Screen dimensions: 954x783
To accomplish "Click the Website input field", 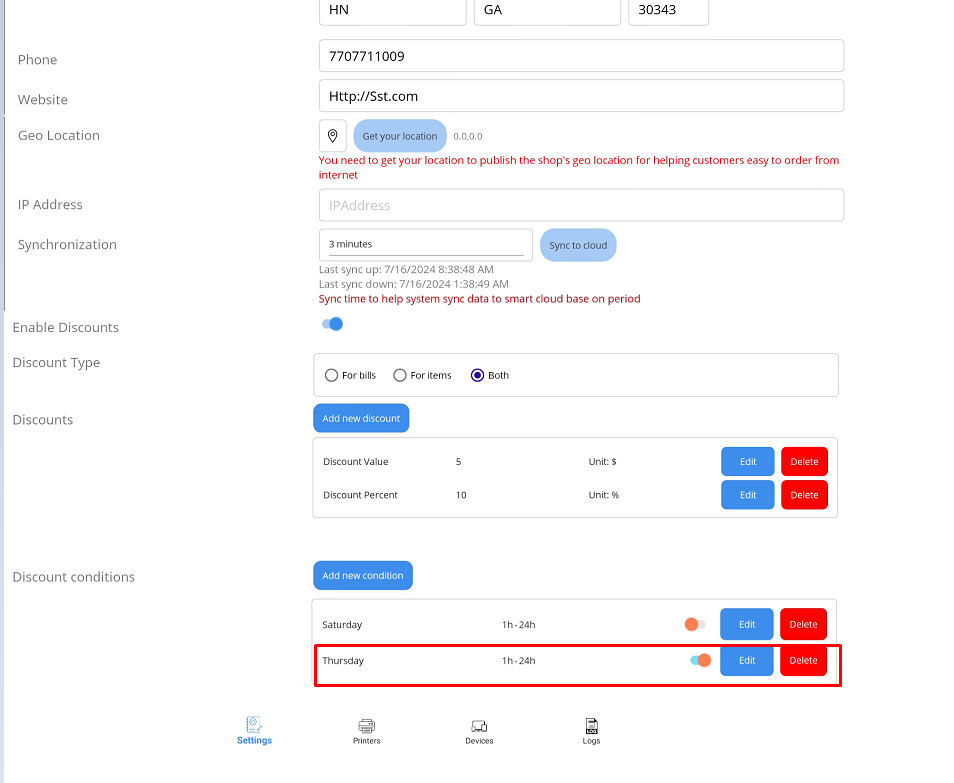I will pos(581,96).
